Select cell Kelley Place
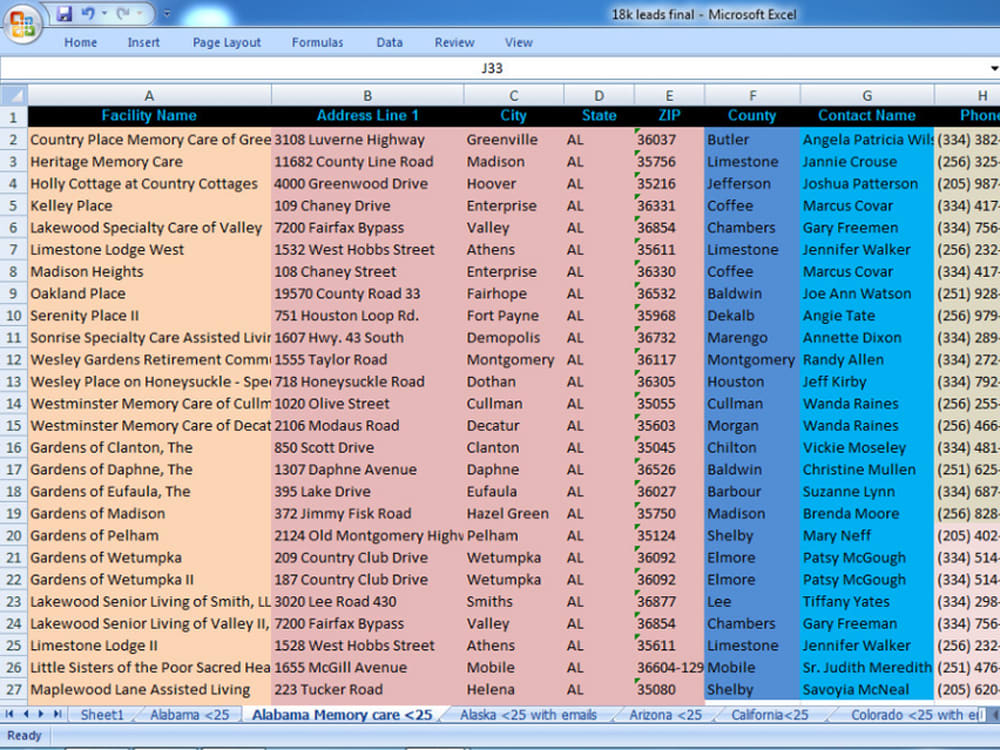Screen dimensions: 1000x750 149,206
